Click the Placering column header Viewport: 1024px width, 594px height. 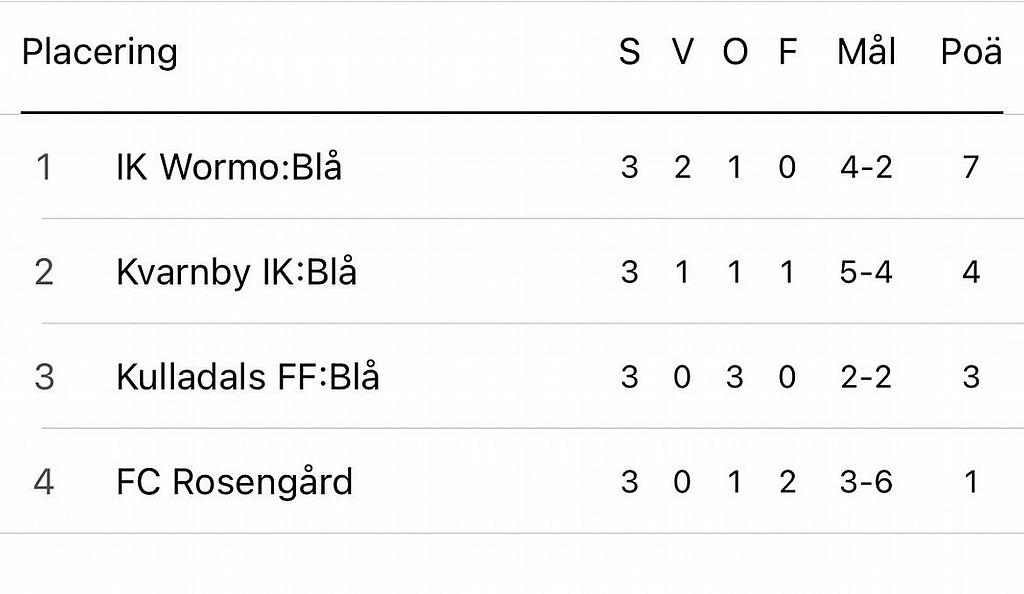(100, 52)
